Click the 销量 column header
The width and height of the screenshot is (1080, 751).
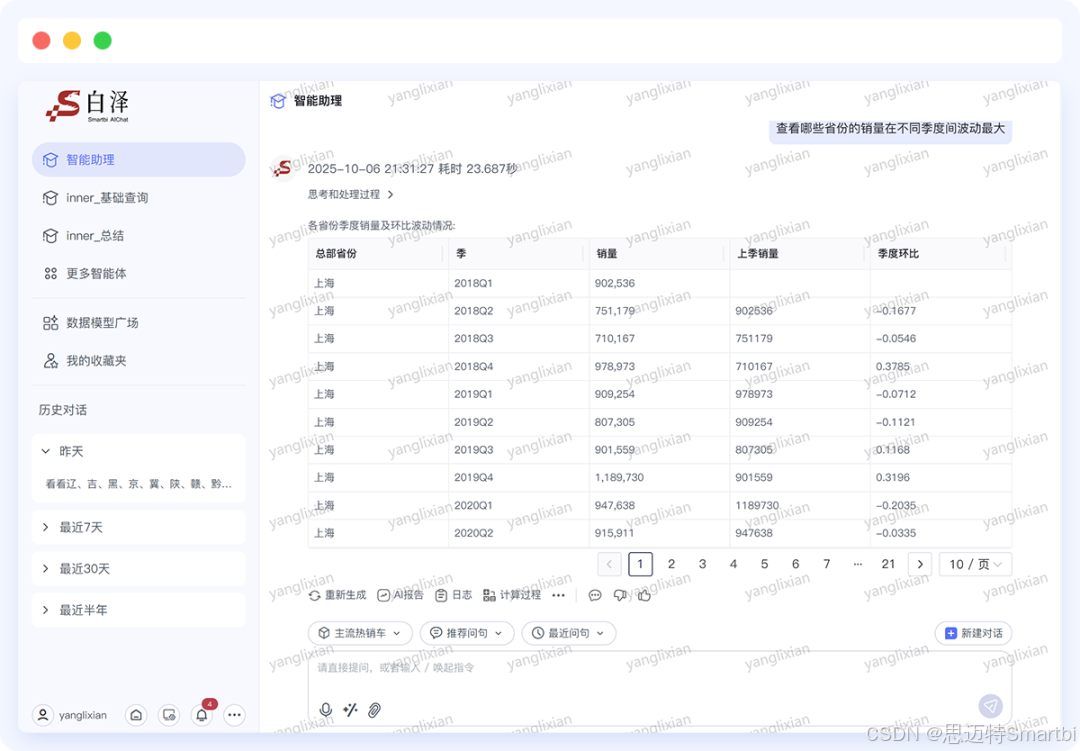pos(659,254)
